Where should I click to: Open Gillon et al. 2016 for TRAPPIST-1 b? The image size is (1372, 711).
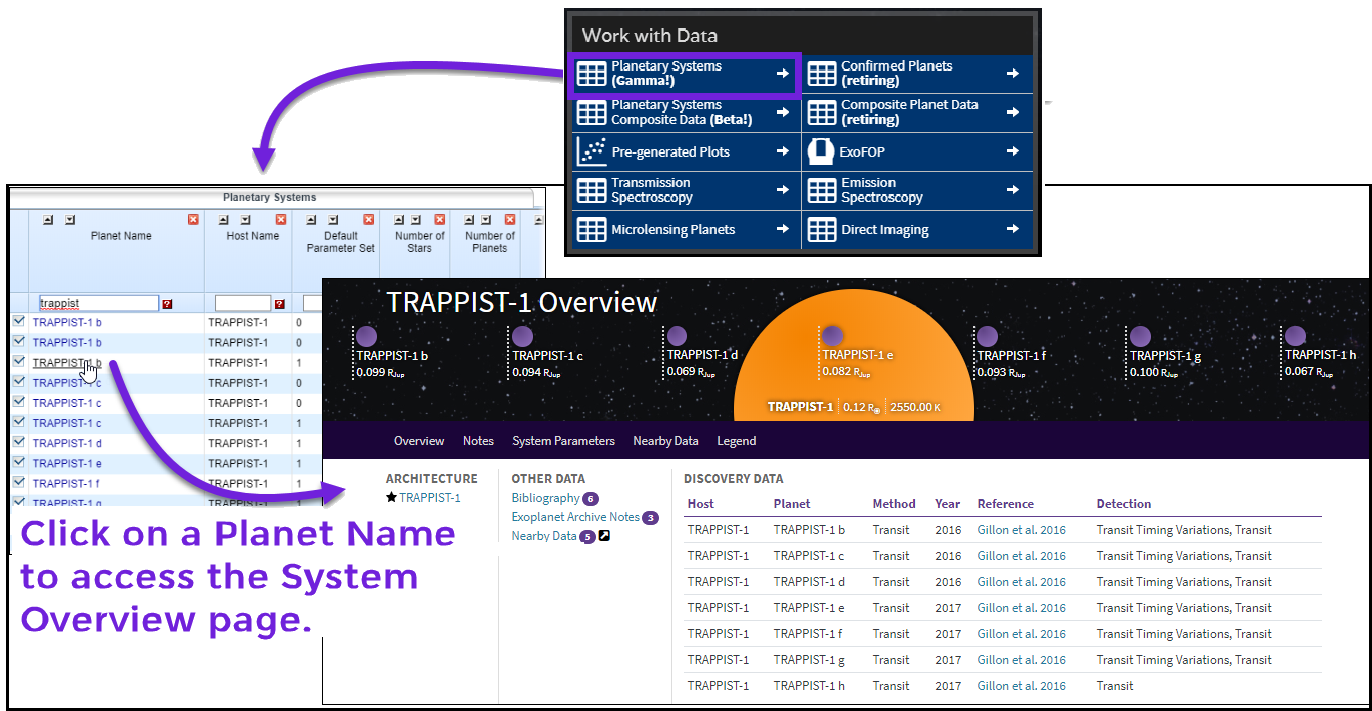click(1022, 530)
